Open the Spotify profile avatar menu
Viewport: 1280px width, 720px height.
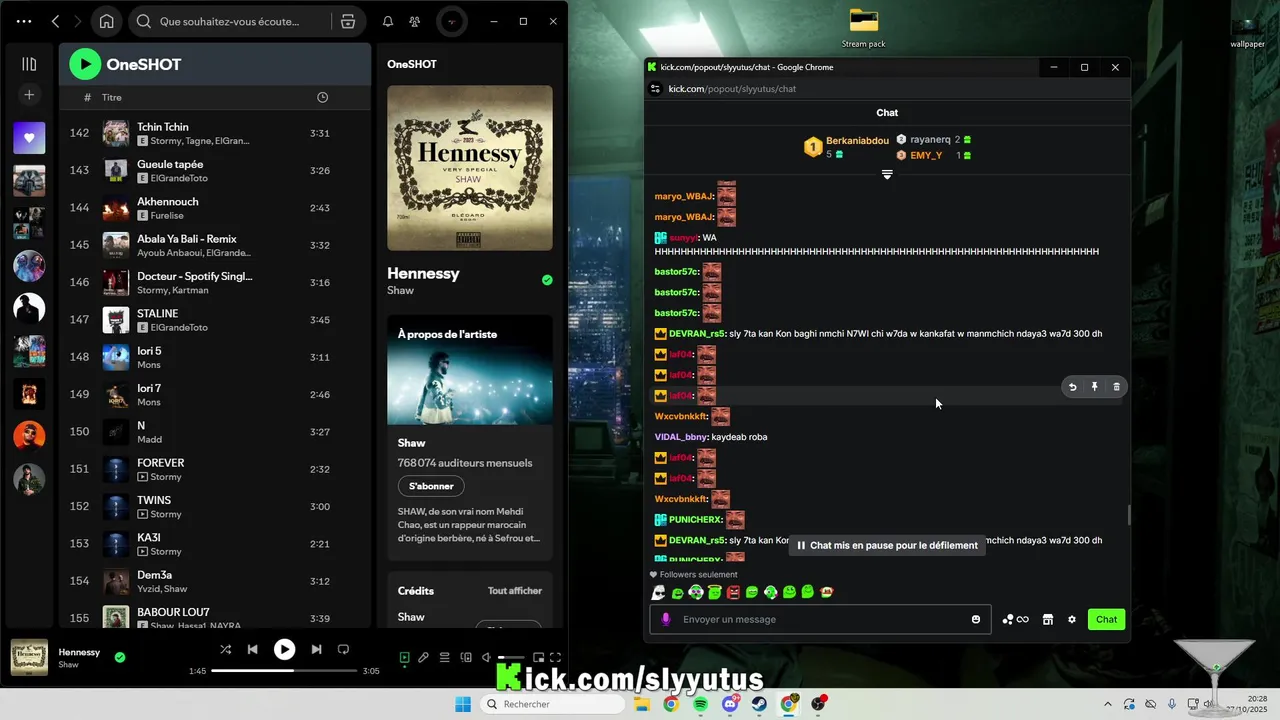coord(452,21)
